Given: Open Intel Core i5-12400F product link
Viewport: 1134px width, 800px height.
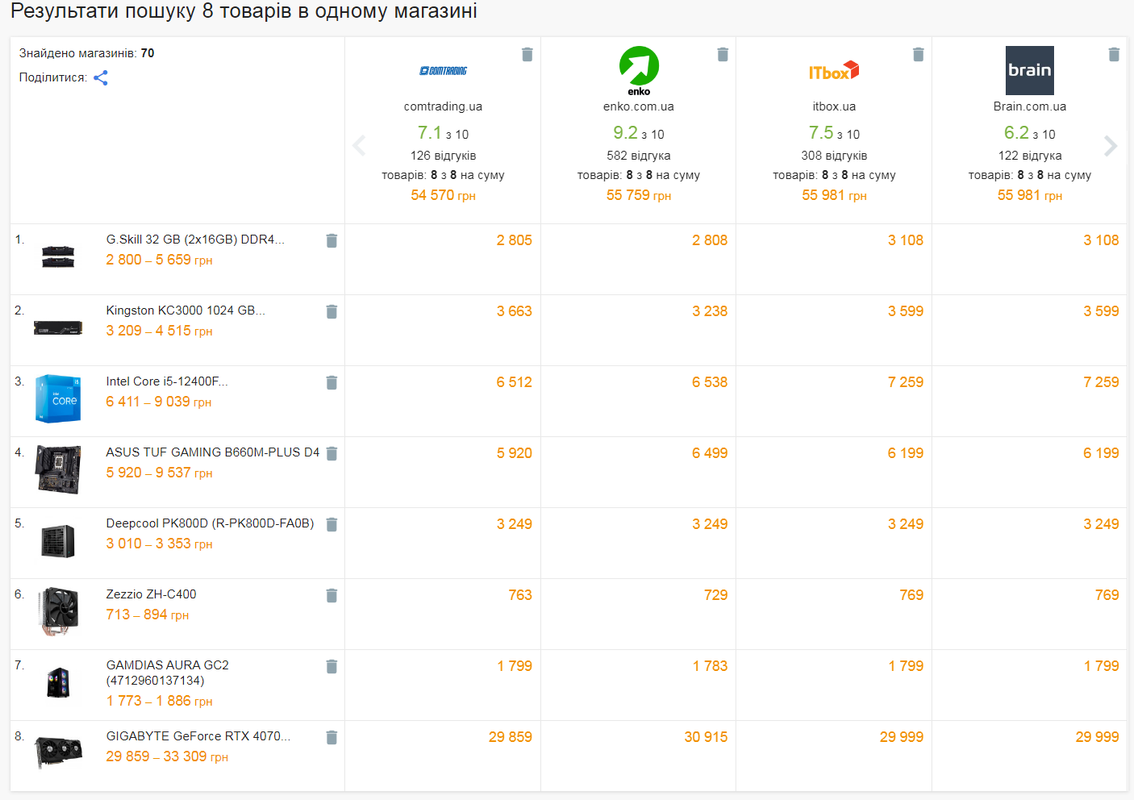Looking at the screenshot, I should [167, 381].
